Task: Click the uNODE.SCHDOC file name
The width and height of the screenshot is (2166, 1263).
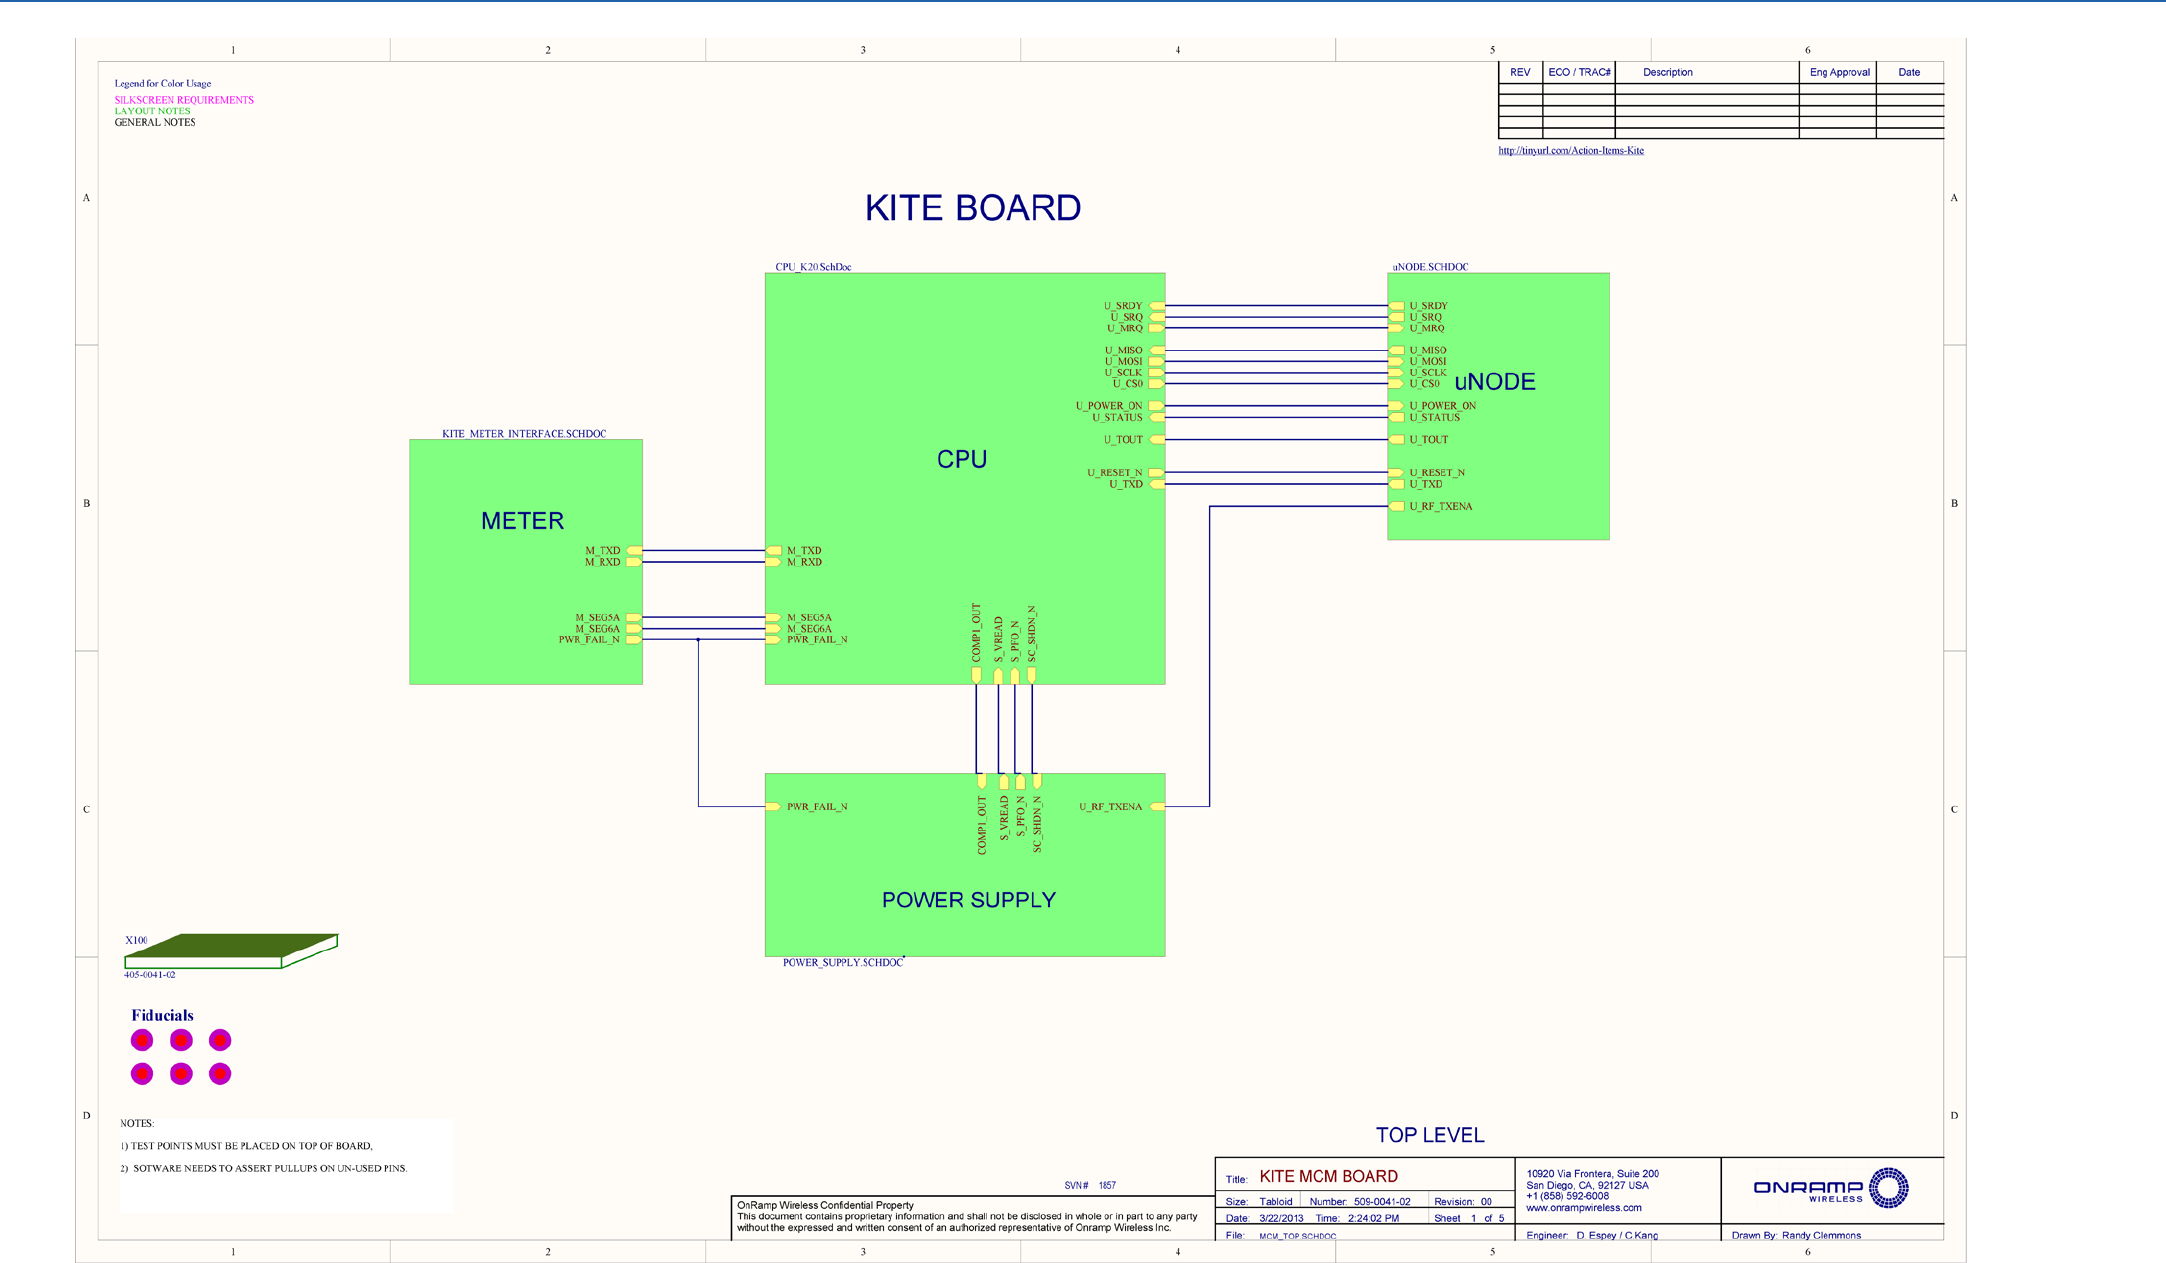Action: point(1430,267)
